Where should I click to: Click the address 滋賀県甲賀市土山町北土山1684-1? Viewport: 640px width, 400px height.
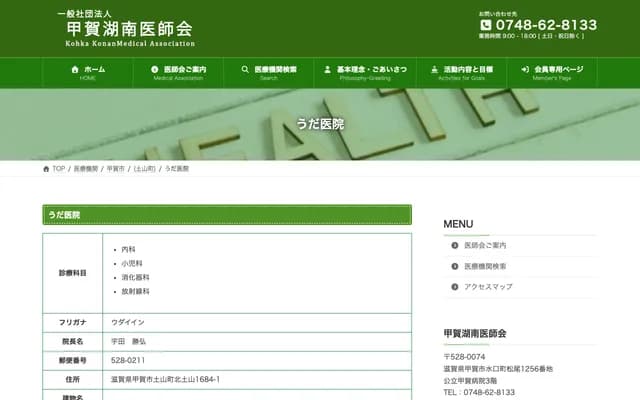(165, 379)
